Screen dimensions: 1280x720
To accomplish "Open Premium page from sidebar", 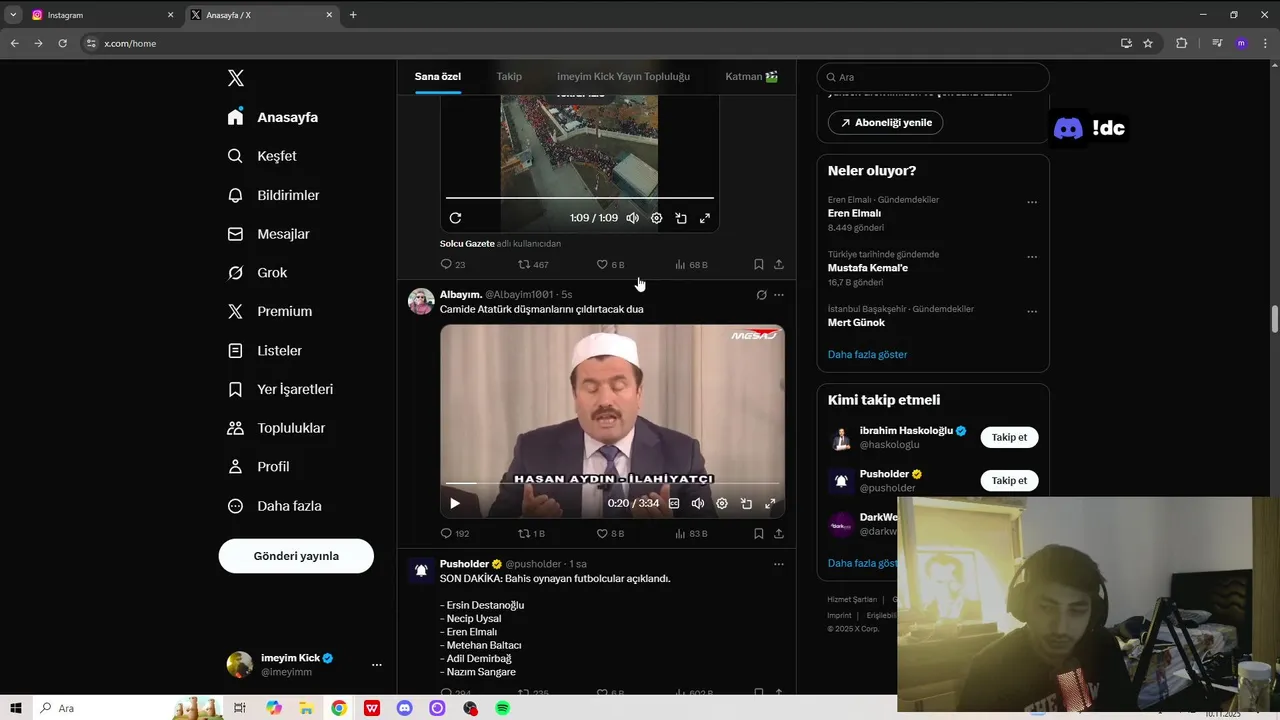I will coord(269,311).
